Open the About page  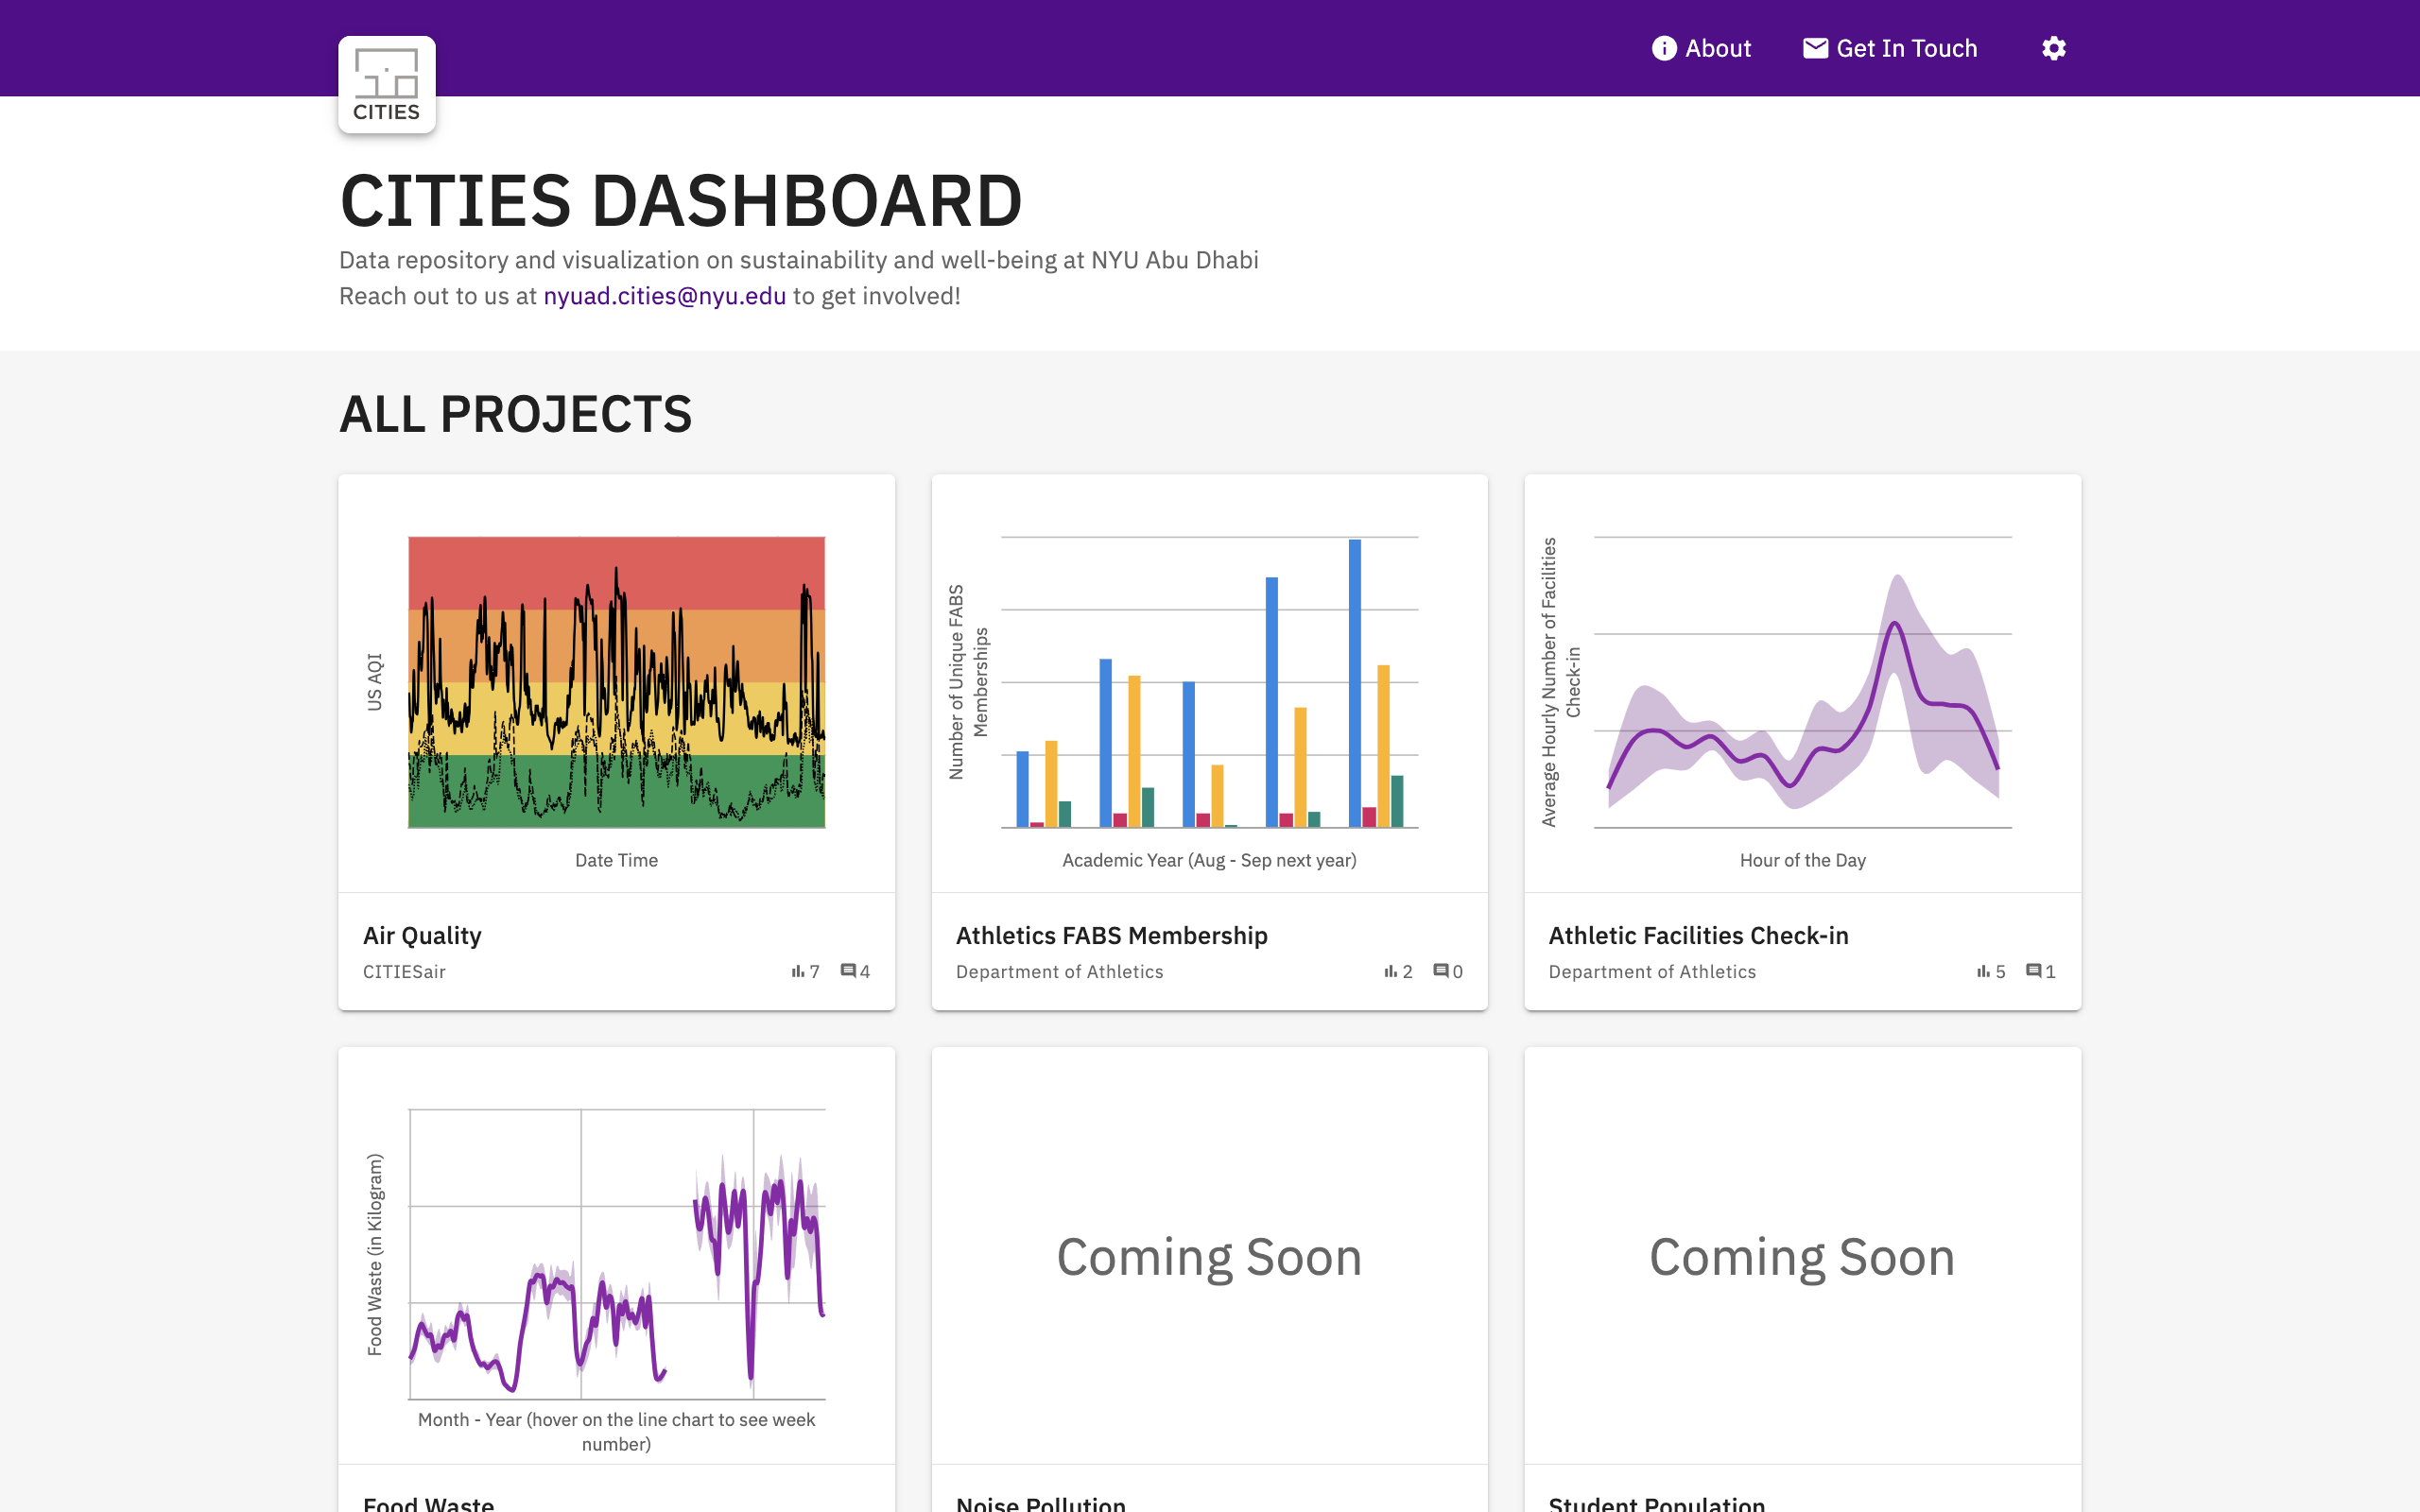tap(1701, 48)
